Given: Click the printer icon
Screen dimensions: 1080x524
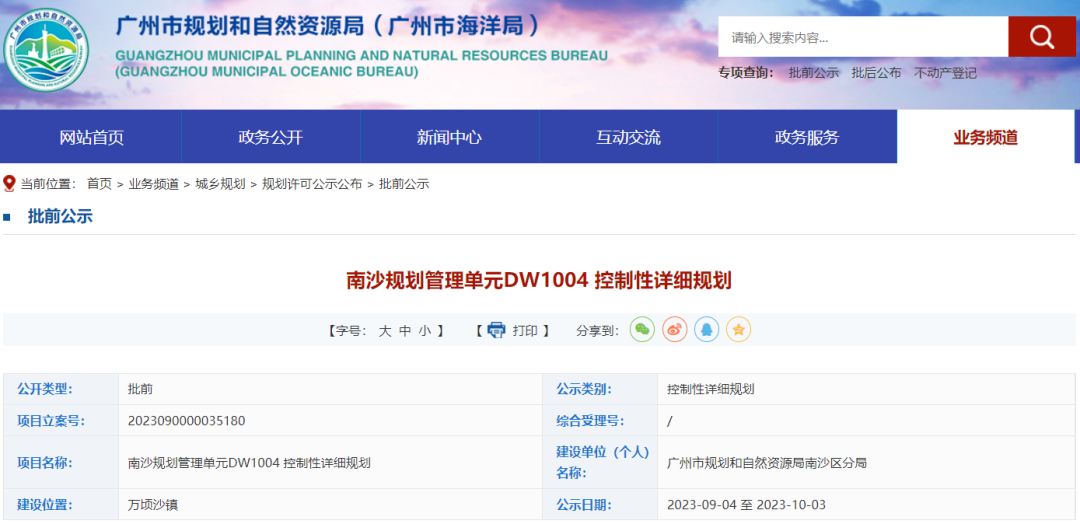Looking at the screenshot, I should click(x=497, y=331).
